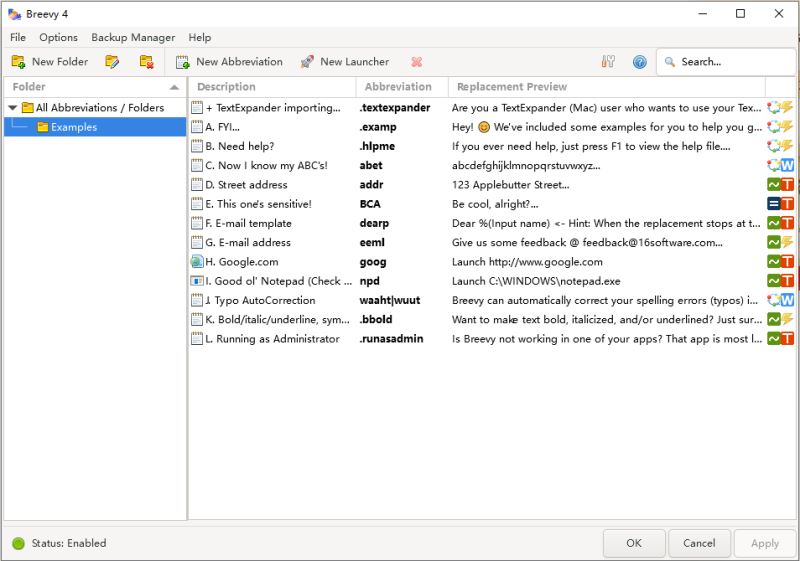
Task: Click the notepad icon for D. Street address
Action: [x=196, y=185]
